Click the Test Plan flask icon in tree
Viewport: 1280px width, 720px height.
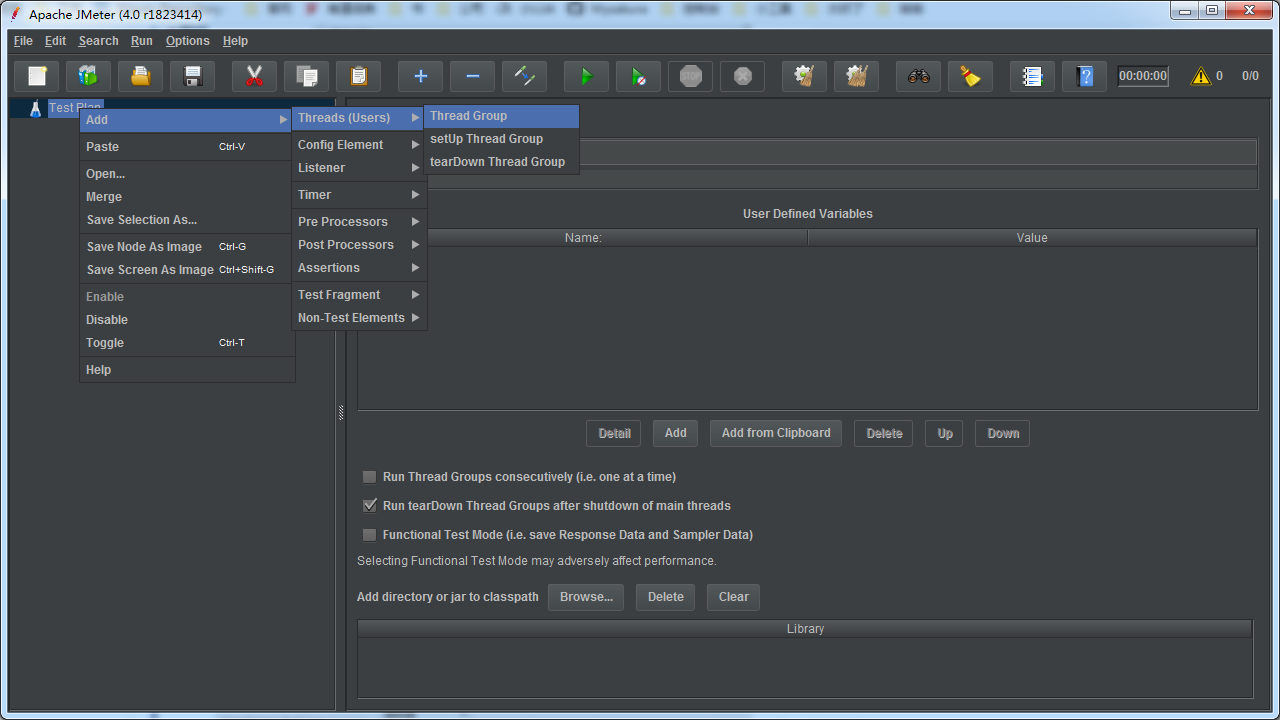(35, 108)
